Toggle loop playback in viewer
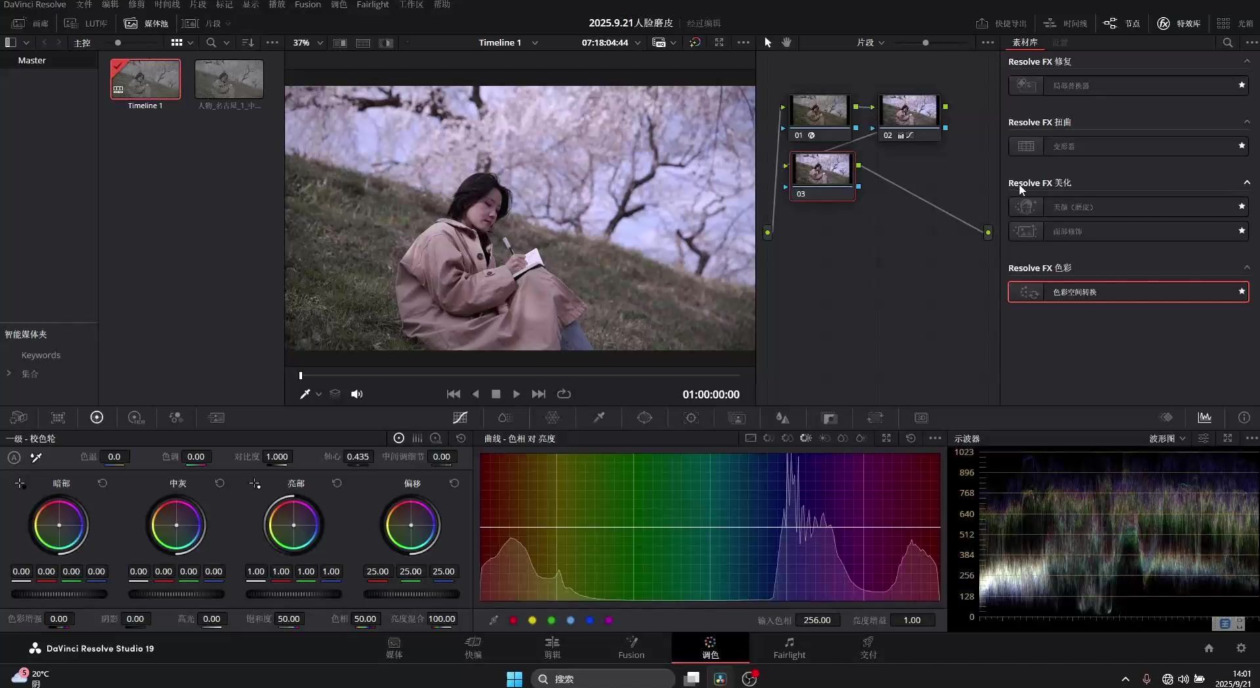The width and height of the screenshot is (1260, 688). (x=564, y=394)
